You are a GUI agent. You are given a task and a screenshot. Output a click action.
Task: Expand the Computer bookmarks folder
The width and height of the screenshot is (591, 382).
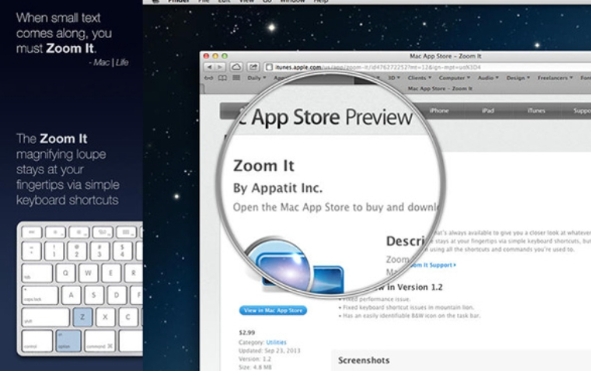pyautogui.click(x=454, y=78)
